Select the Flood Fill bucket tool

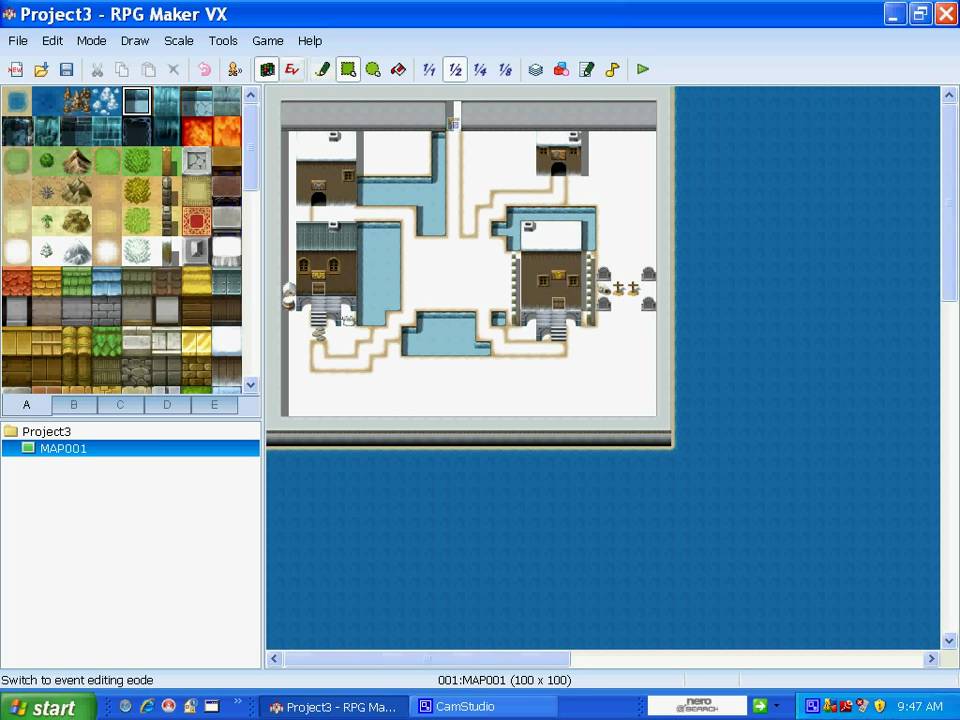[x=399, y=69]
